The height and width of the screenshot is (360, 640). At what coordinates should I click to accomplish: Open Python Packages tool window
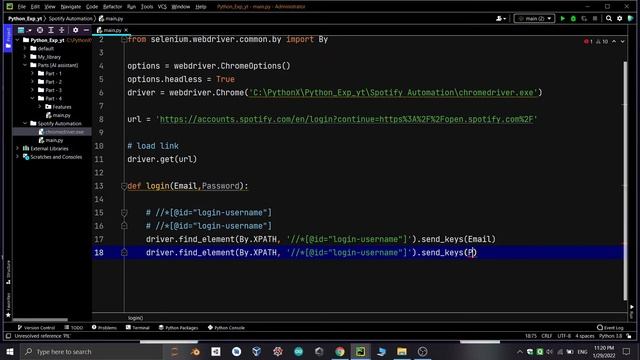(x=178, y=327)
